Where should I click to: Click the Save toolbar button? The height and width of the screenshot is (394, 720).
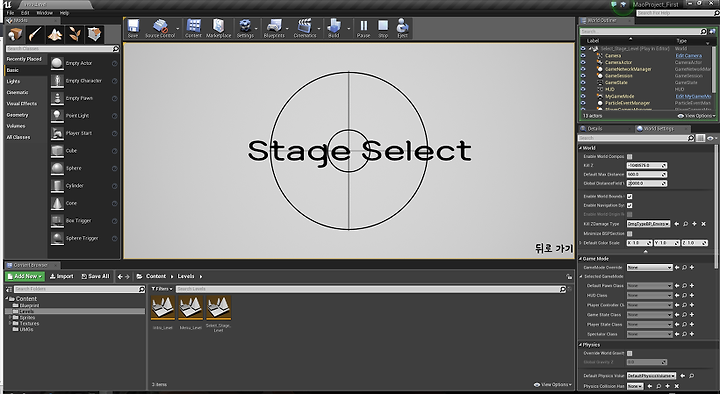(133, 28)
